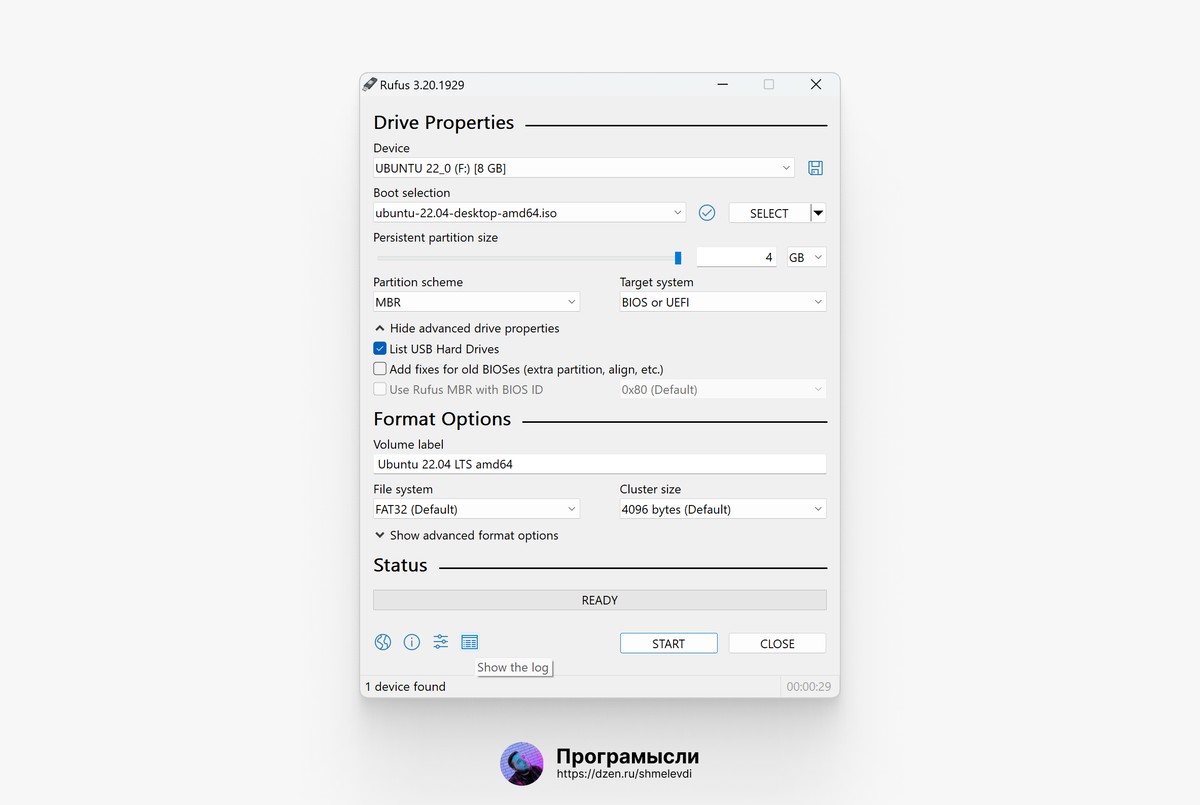Open SELECT button split arrow
Image resolution: width=1200 pixels, height=805 pixels.
pyautogui.click(x=818, y=213)
